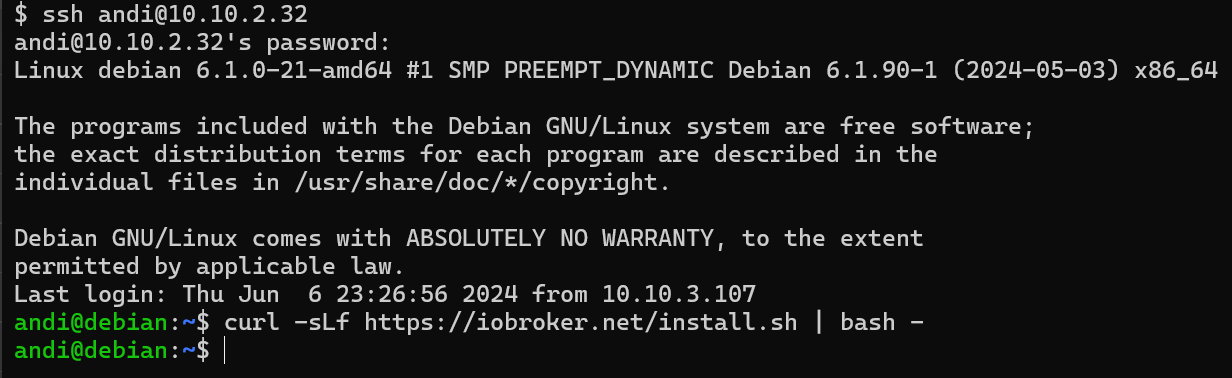Viewport: 1232px width, 378px height.
Task: Click the word curl in the command
Action: click(x=252, y=323)
